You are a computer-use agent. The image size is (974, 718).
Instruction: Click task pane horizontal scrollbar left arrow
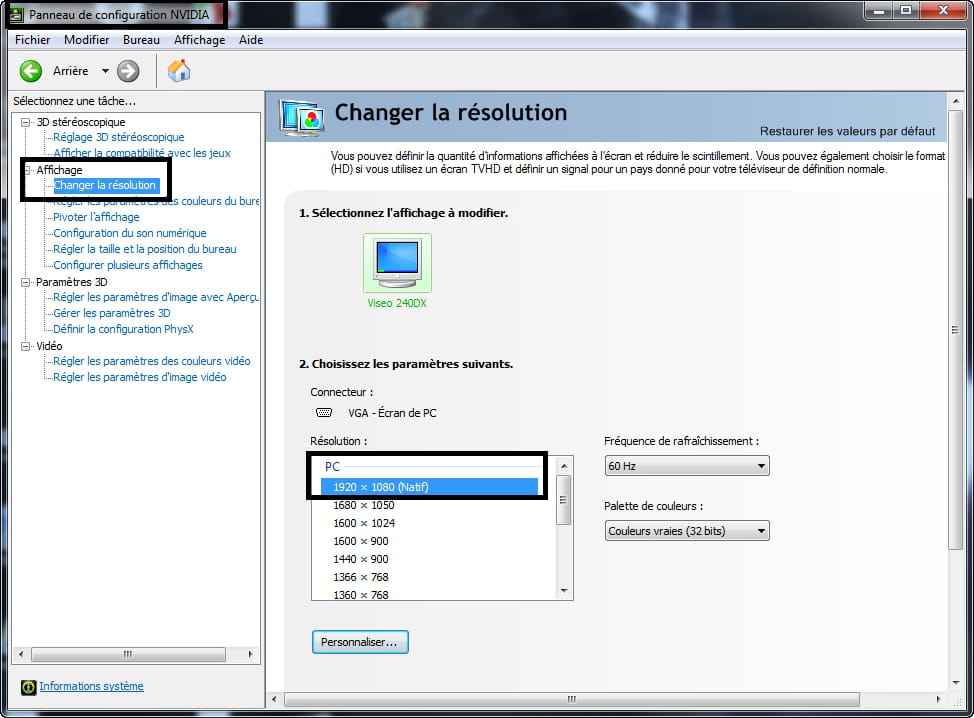21,654
